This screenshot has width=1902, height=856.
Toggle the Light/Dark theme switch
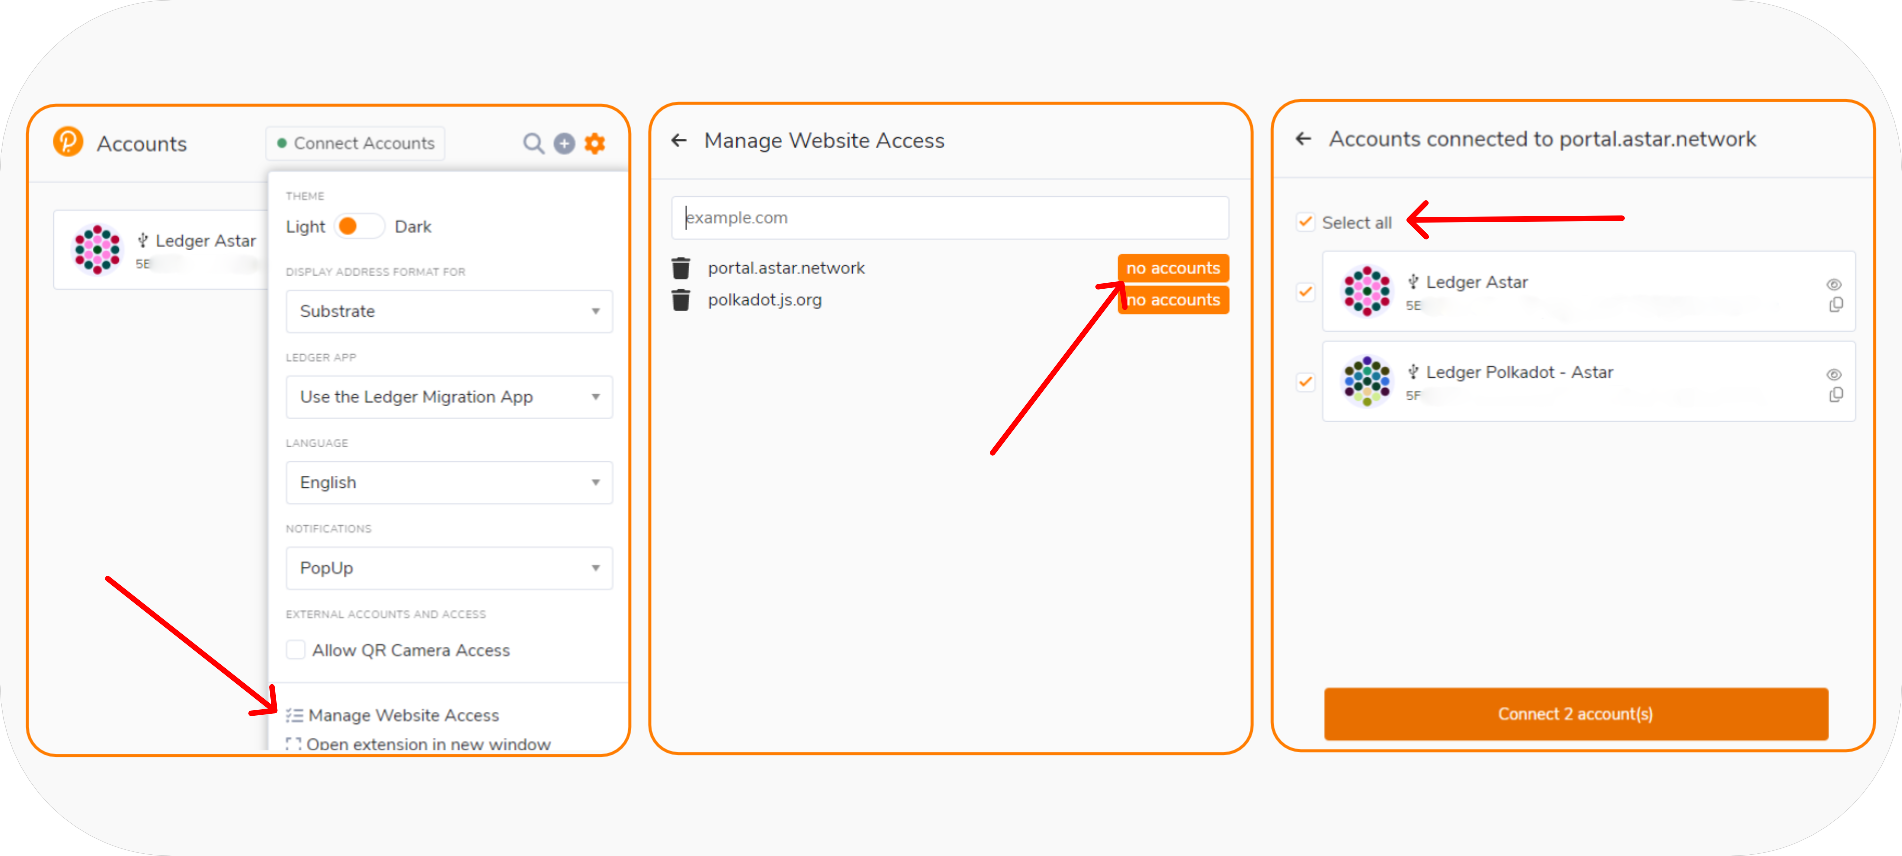click(x=359, y=227)
